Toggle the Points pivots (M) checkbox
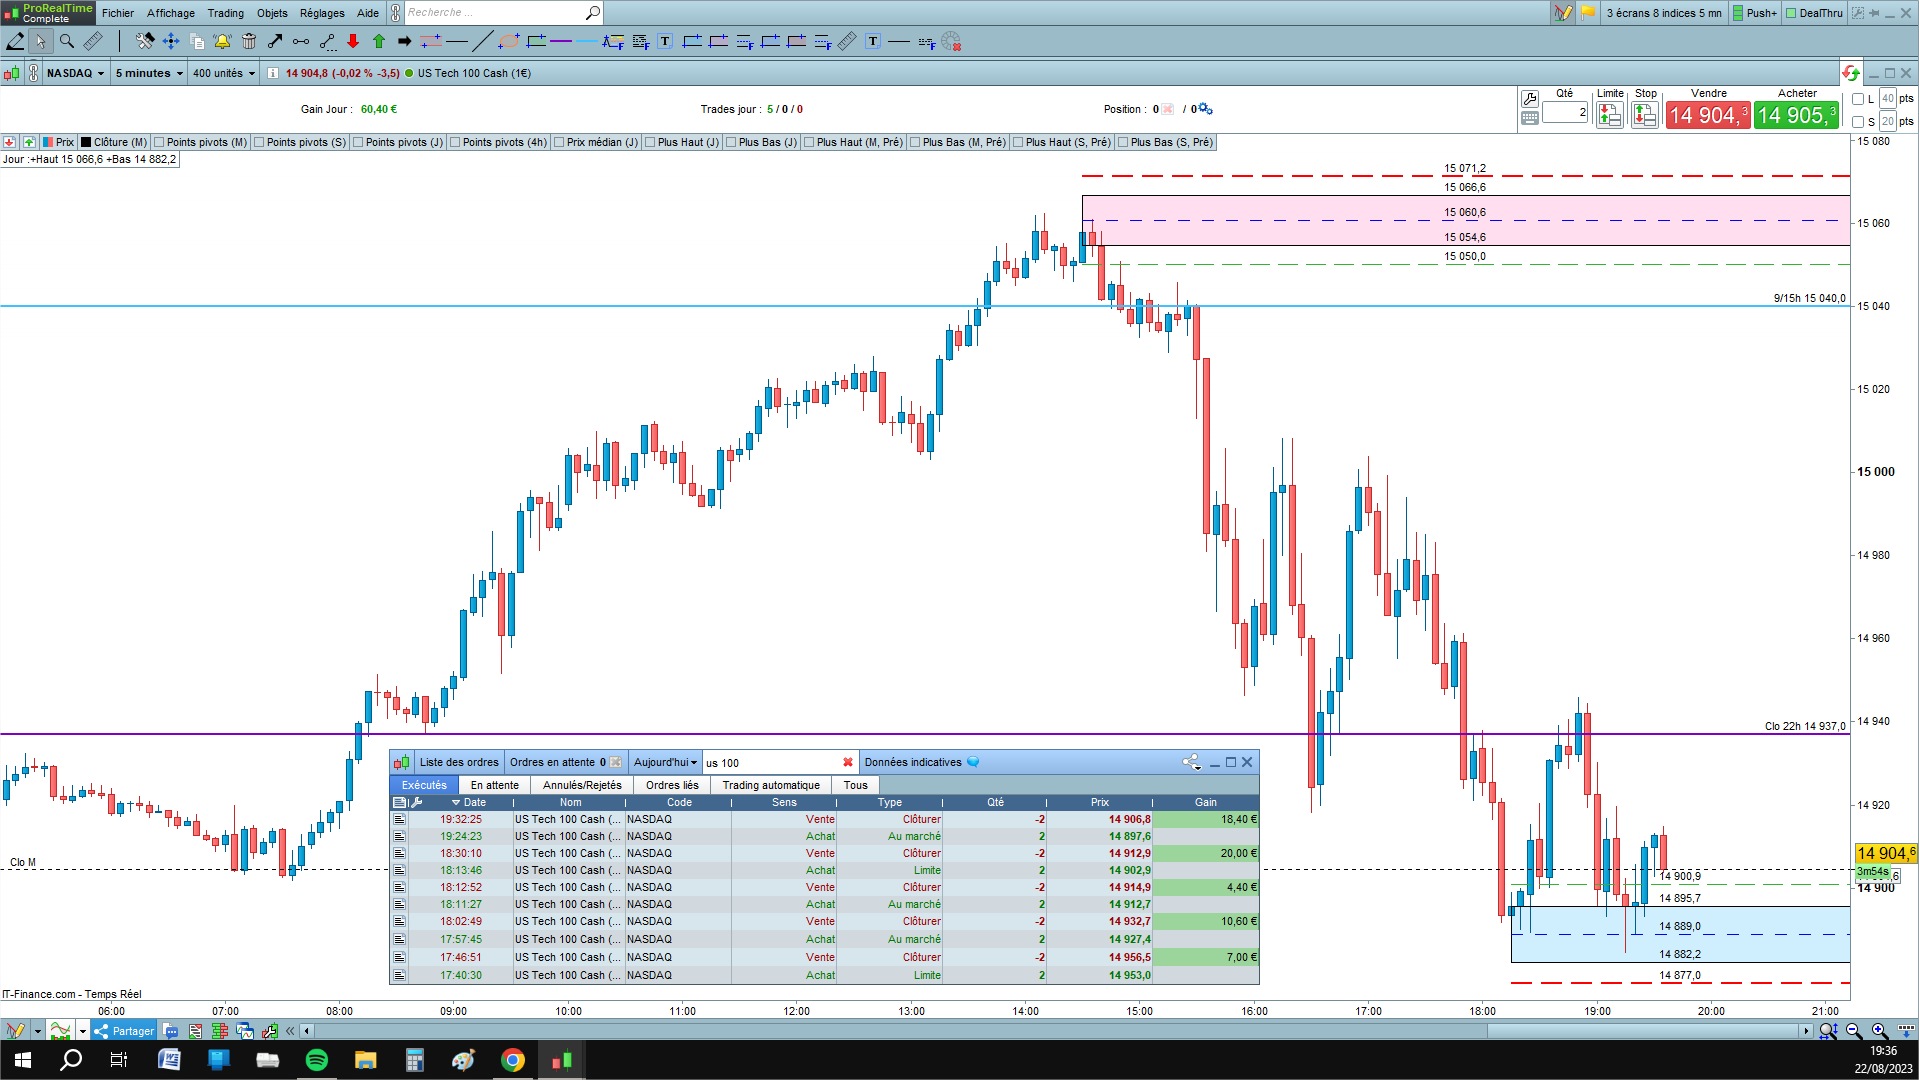 pyautogui.click(x=159, y=142)
